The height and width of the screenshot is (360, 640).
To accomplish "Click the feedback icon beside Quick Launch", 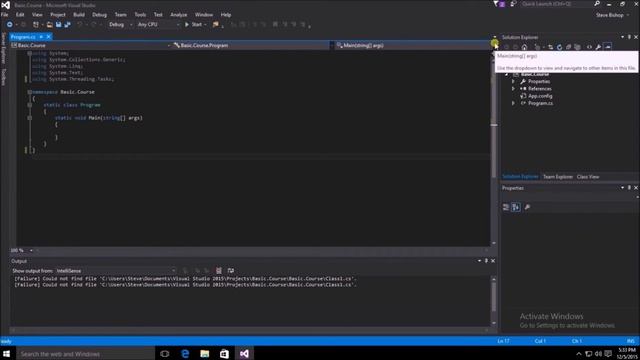I will point(513,4).
